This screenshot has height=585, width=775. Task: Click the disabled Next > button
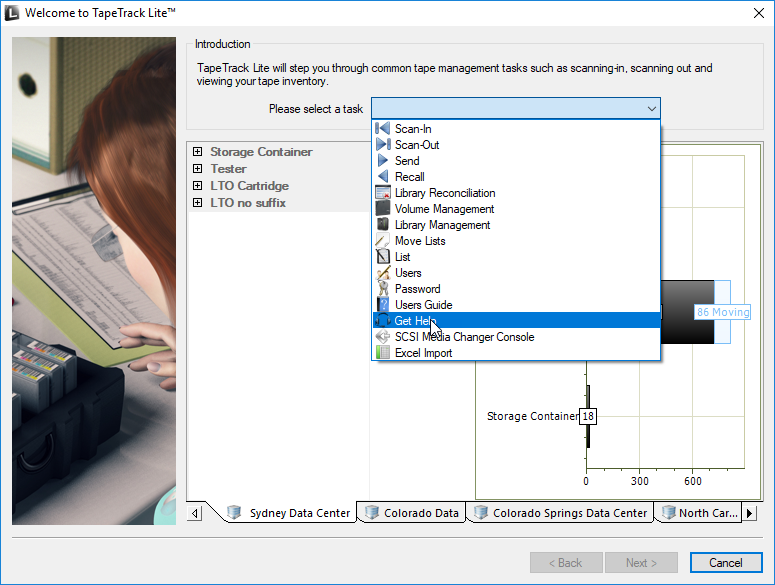(x=641, y=563)
